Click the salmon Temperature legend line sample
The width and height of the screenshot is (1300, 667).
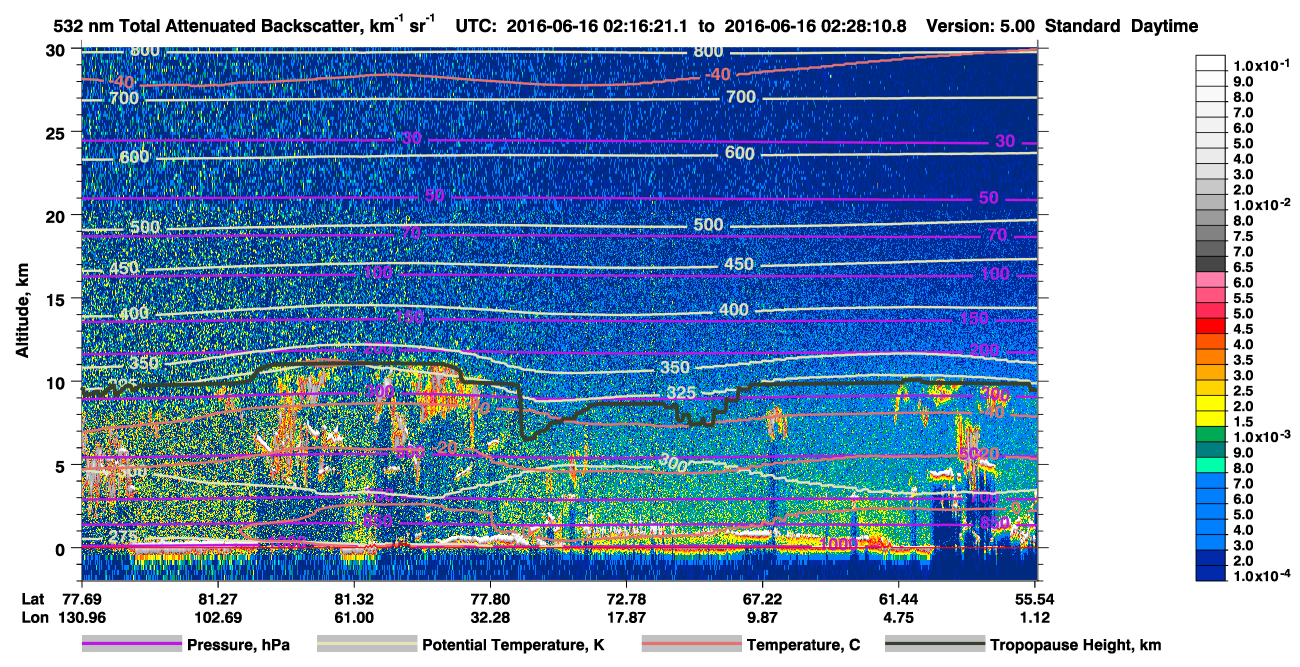click(x=692, y=645)
